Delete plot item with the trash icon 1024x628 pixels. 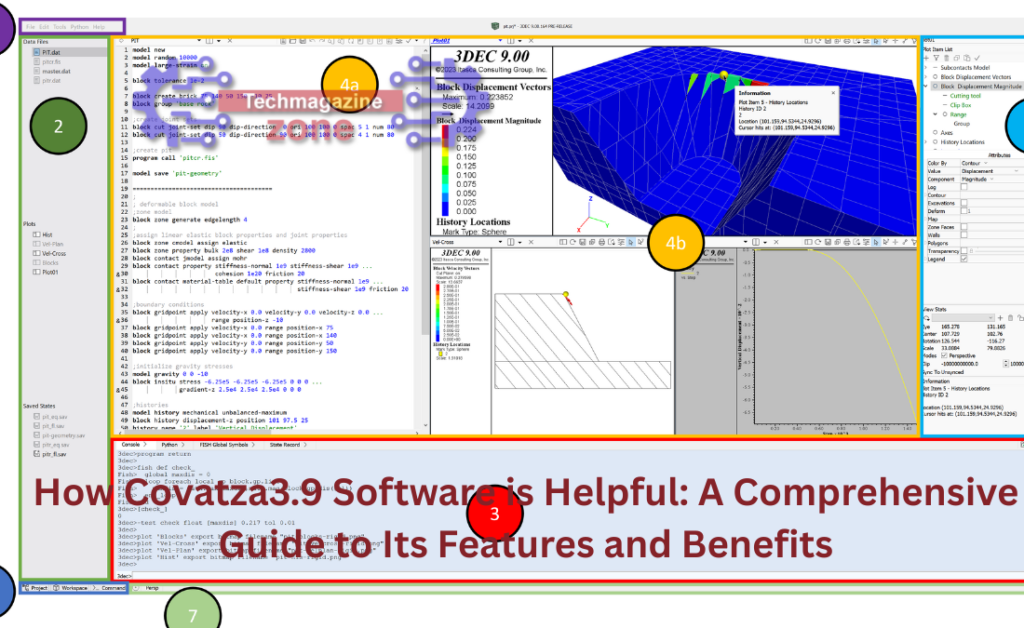tap(946, 58)
